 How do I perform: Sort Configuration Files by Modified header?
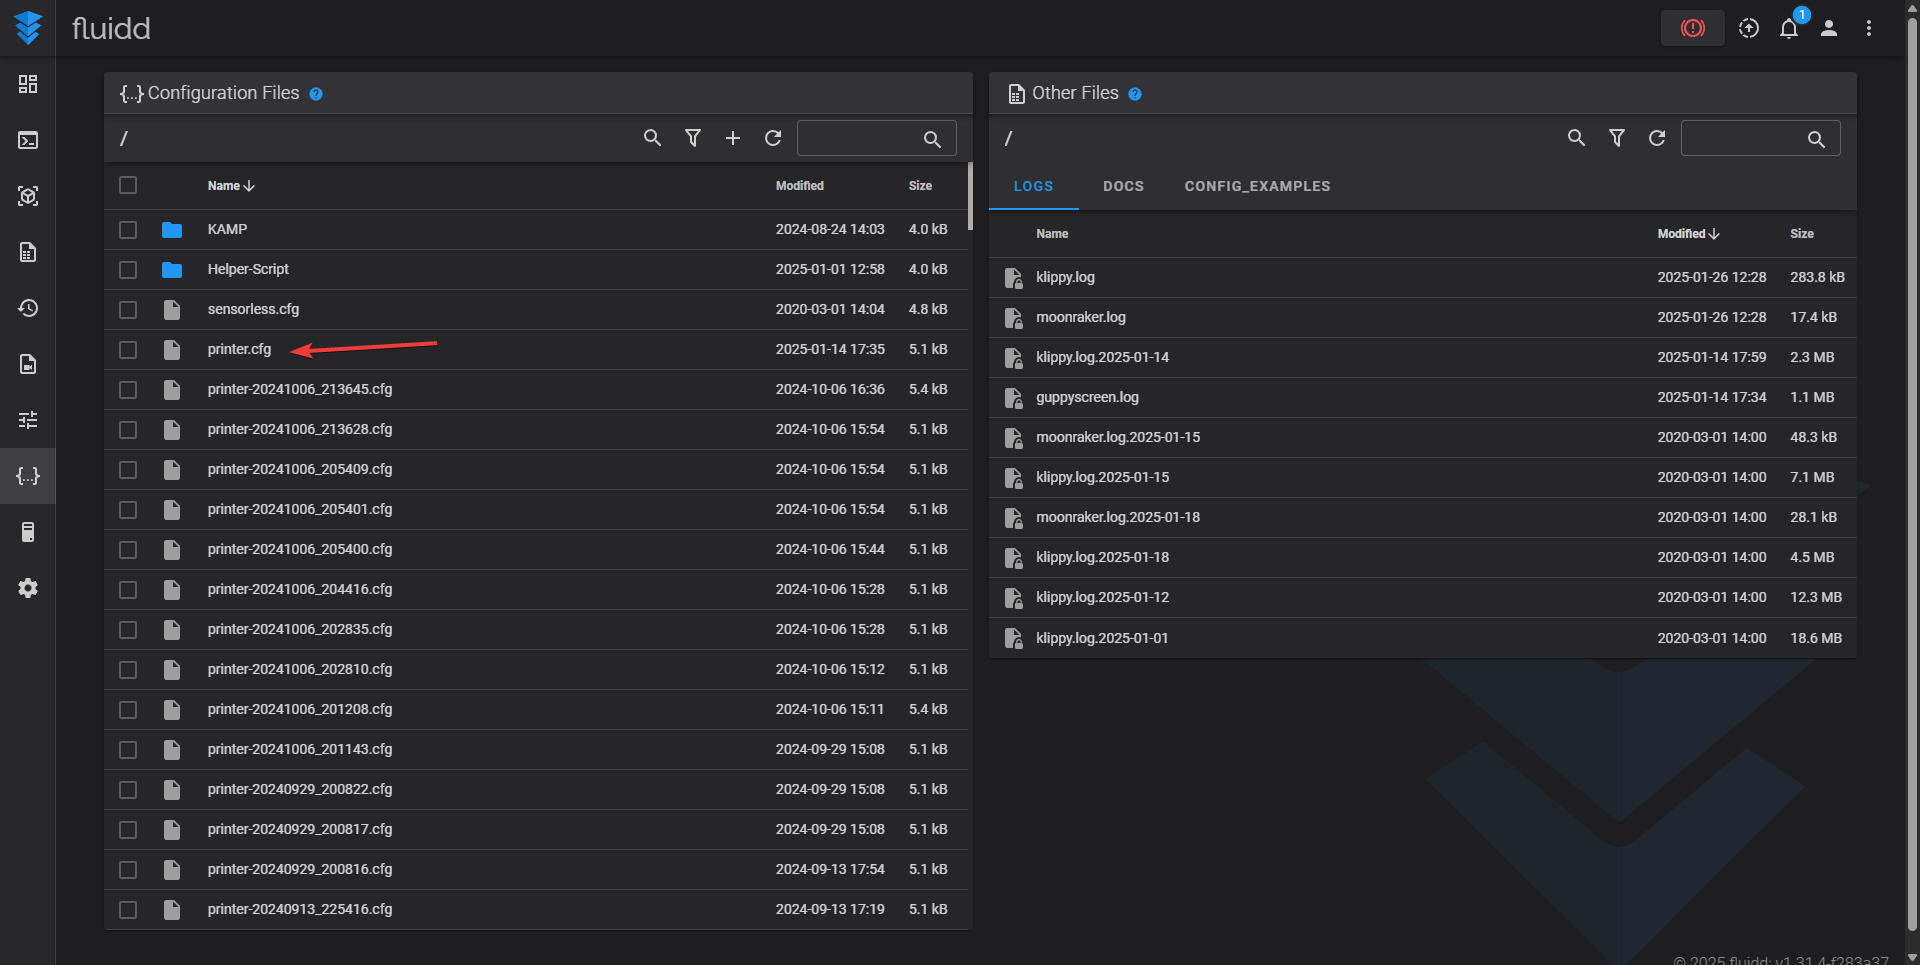coord(800,186)
